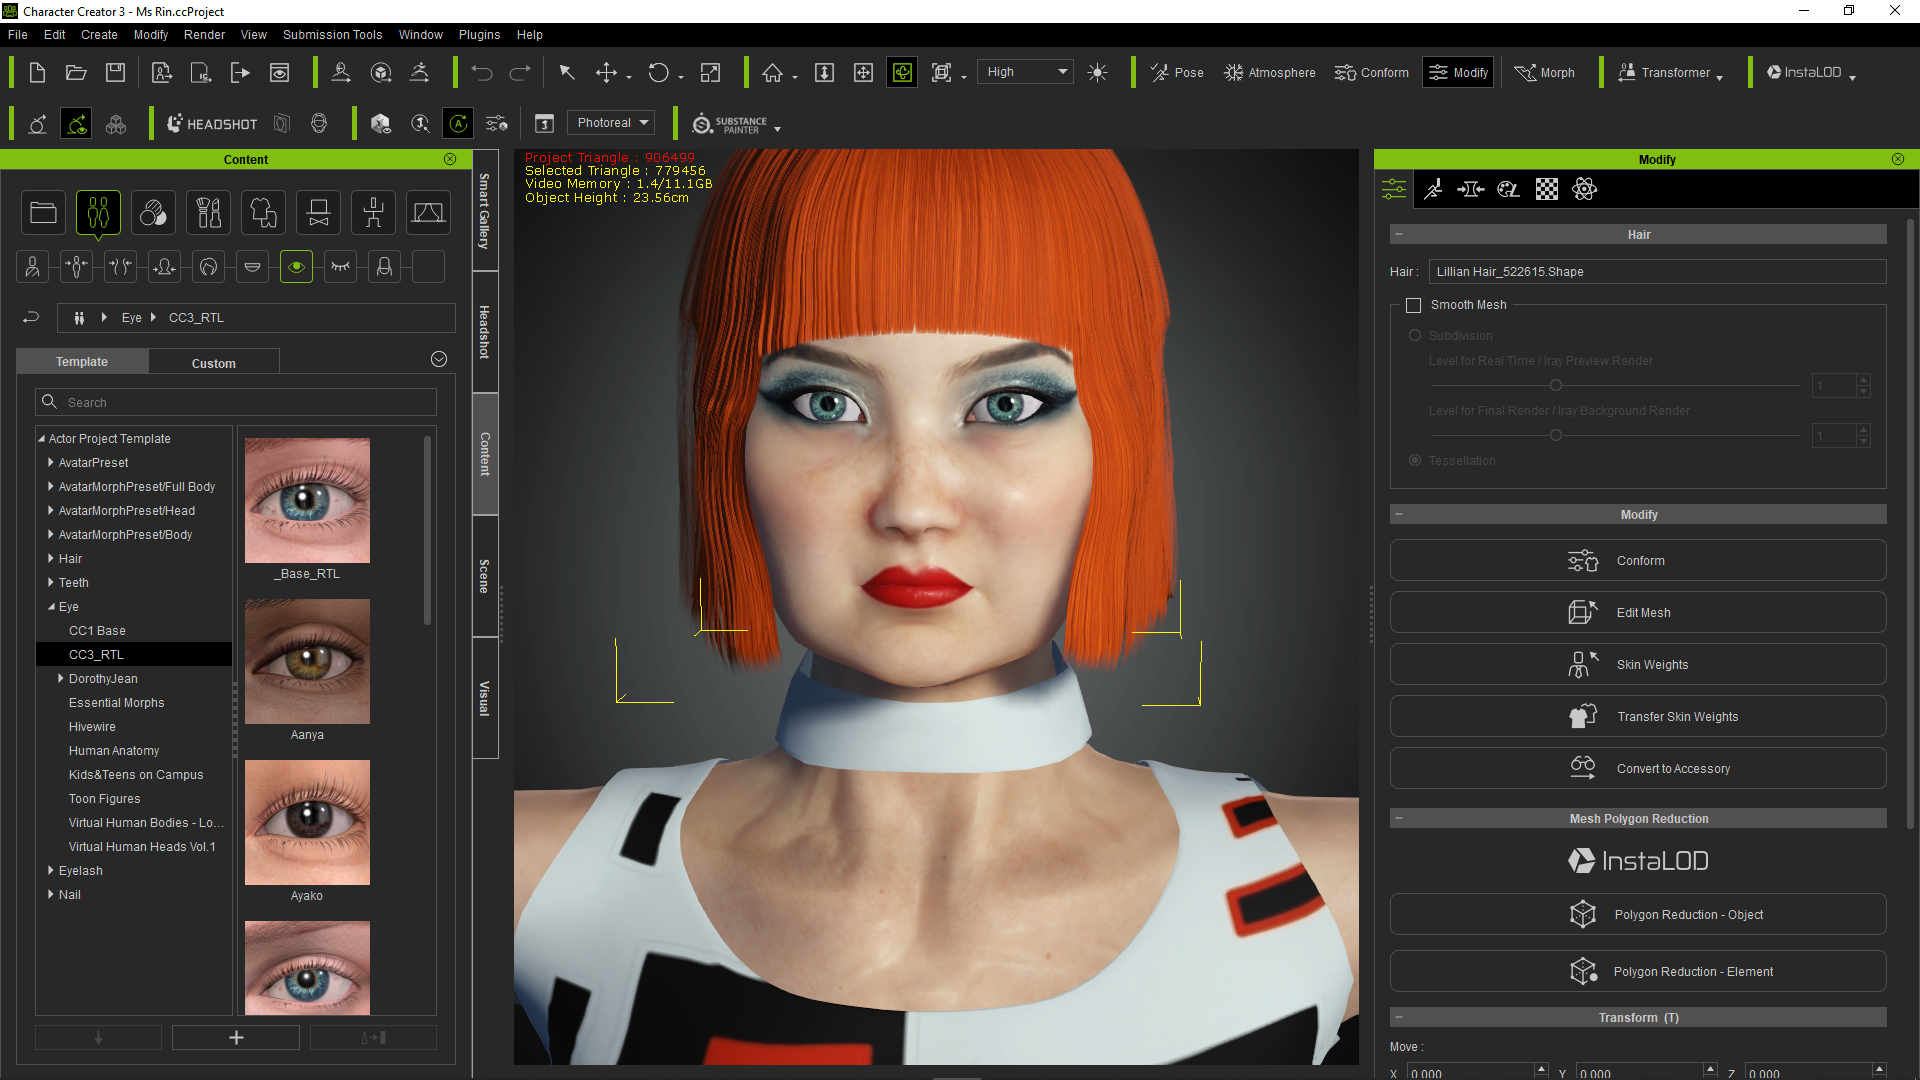Toggle the highlighted eye-preview icon on second toolbar

(76, 124)
